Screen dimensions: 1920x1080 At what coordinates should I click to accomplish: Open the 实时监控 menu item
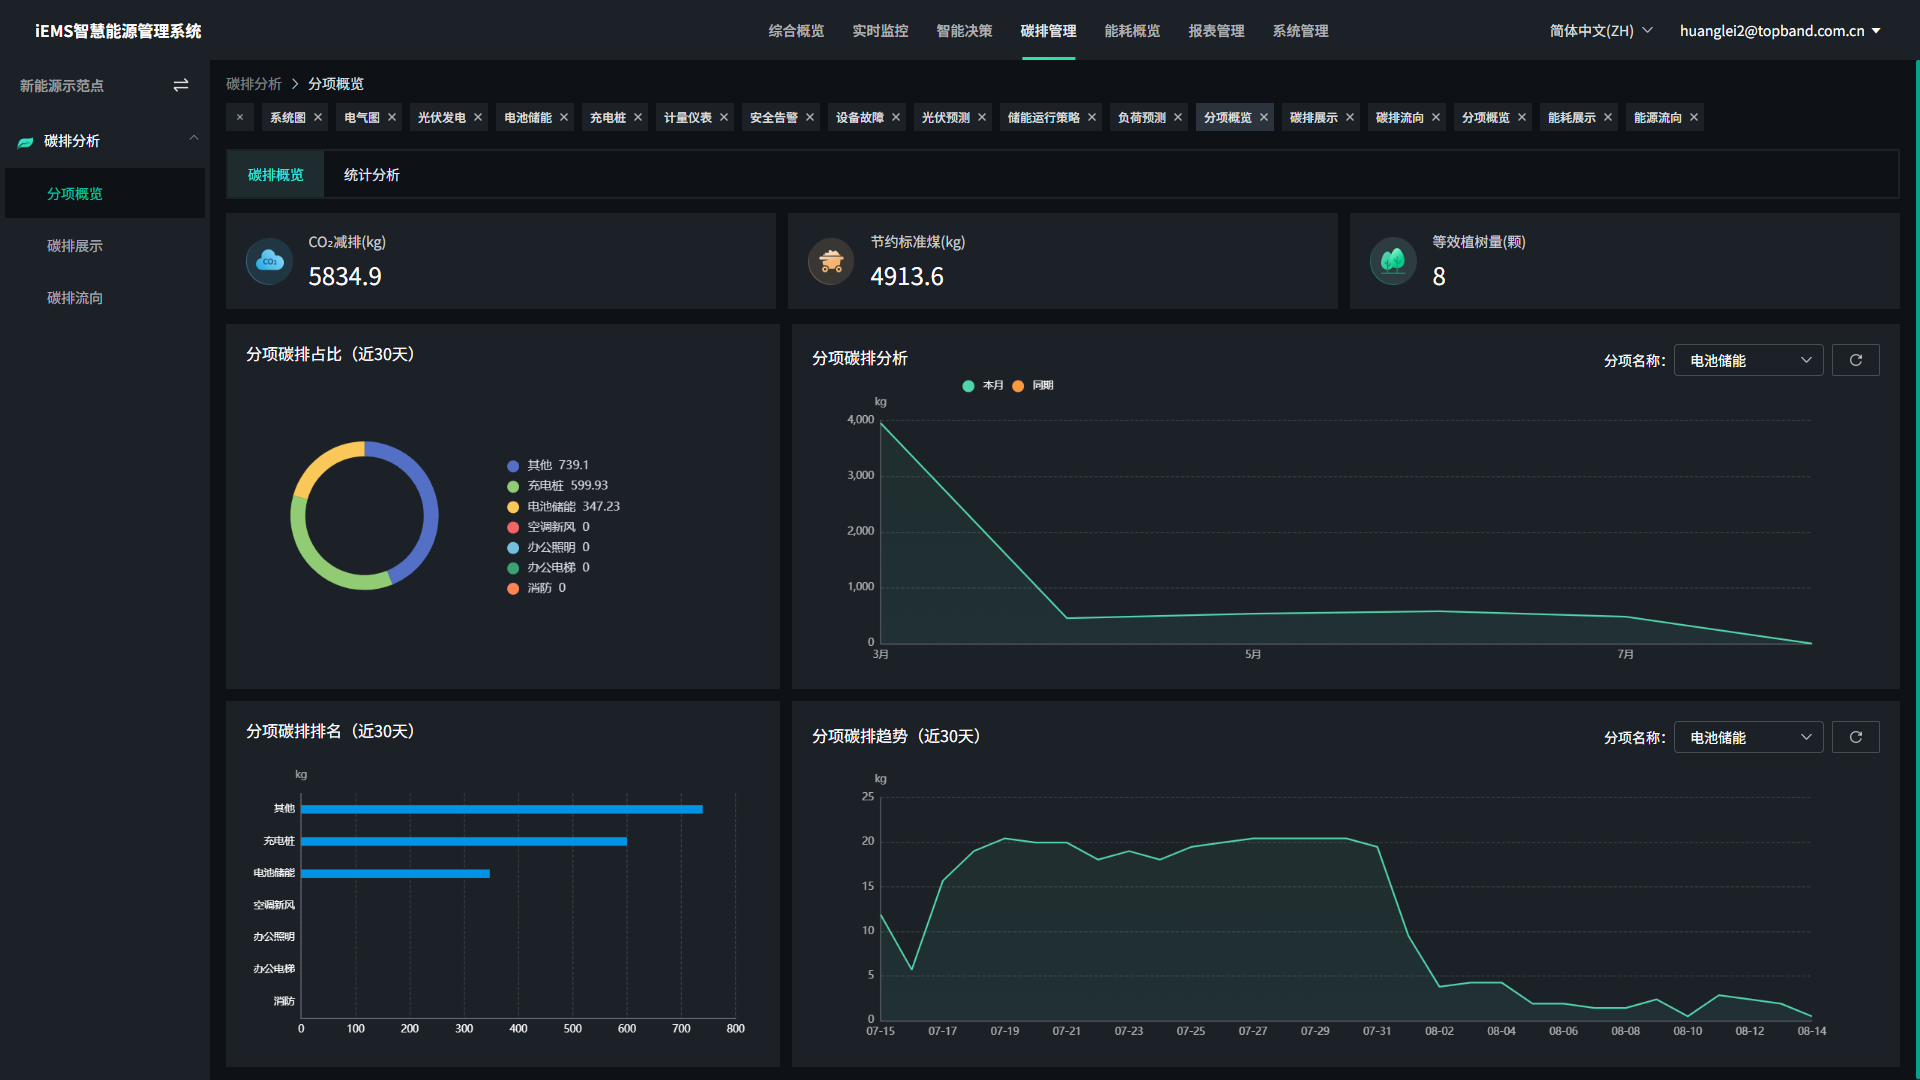tap(880, 30)
